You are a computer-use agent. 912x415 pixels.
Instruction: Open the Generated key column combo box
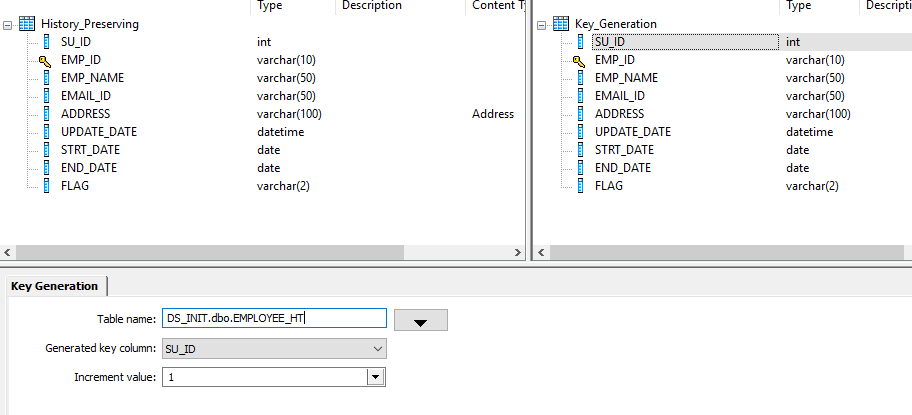tap(274, 349)
